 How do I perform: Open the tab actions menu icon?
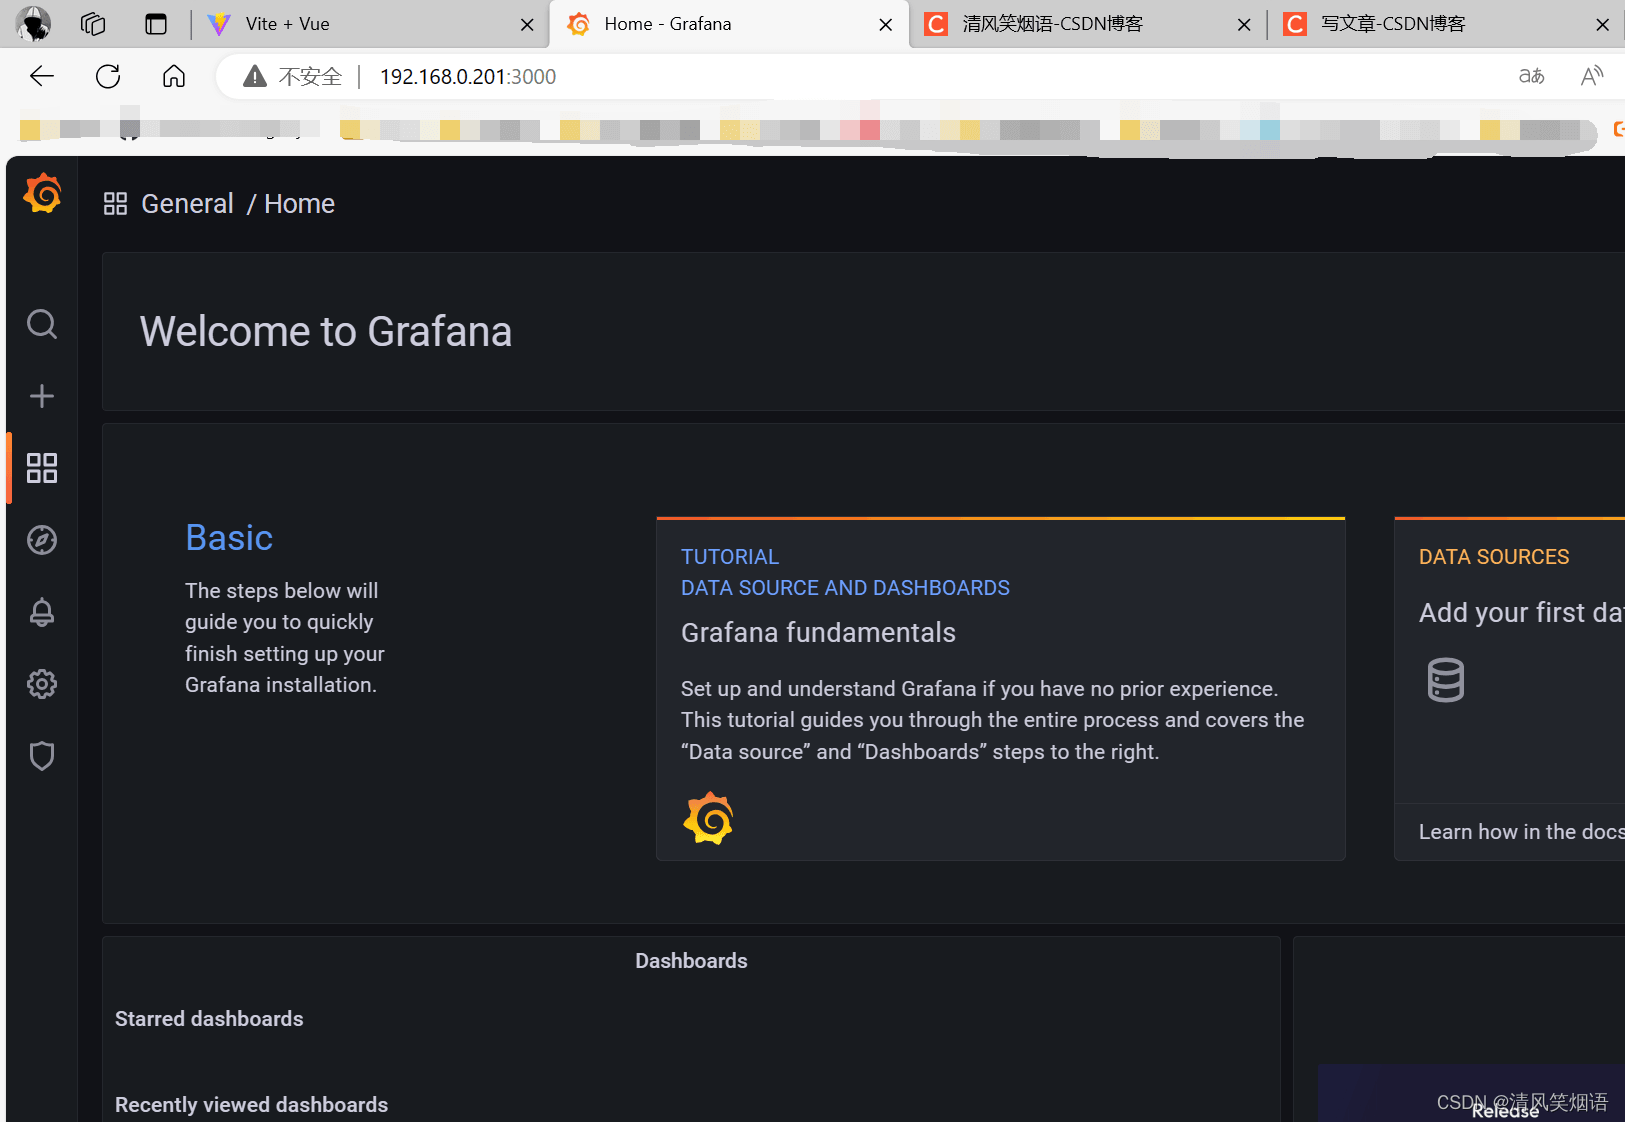156,24
